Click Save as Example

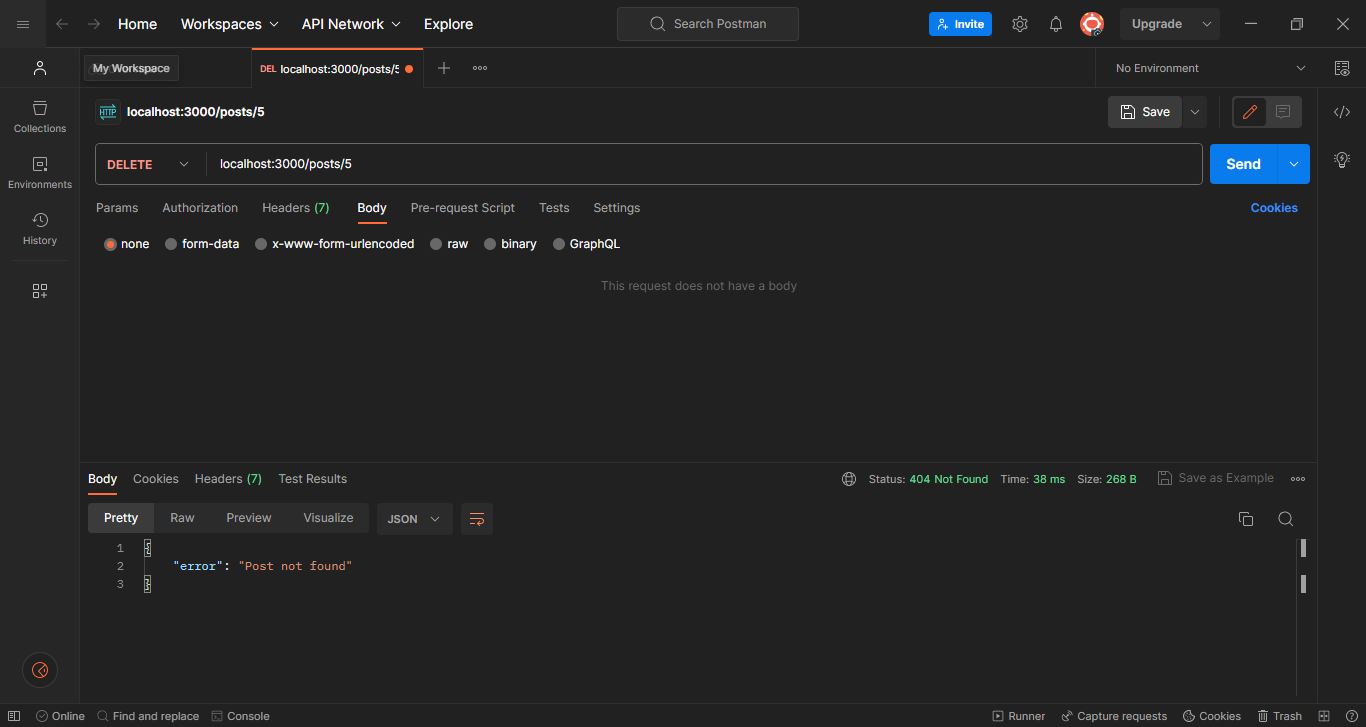coord(1216,478)
